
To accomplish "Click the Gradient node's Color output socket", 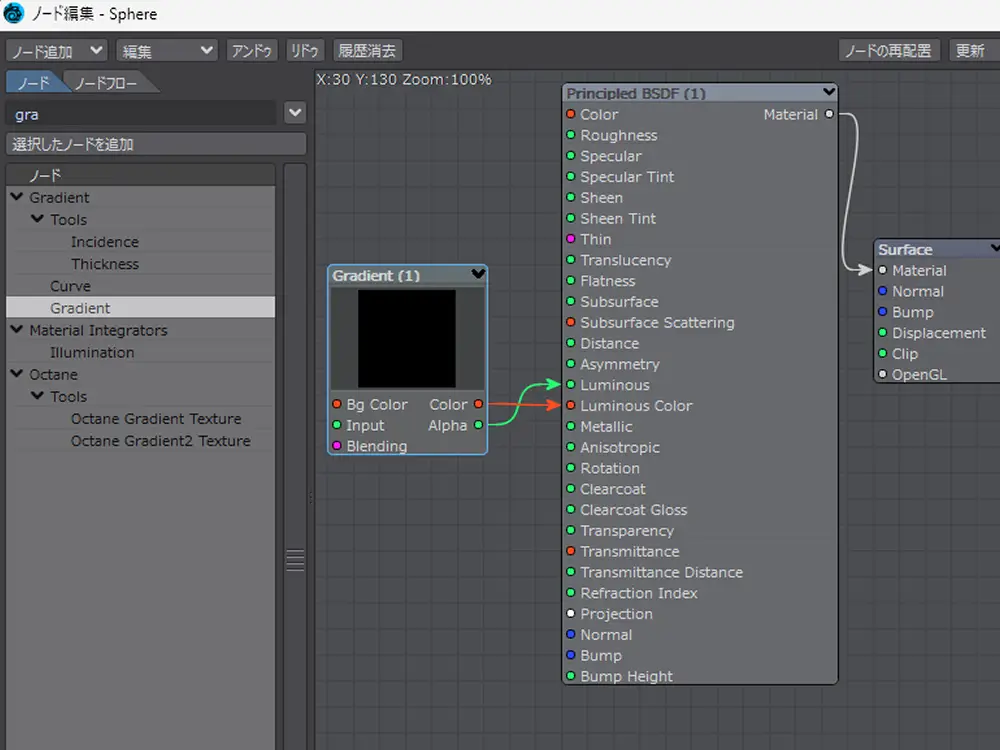I will 479,405.
